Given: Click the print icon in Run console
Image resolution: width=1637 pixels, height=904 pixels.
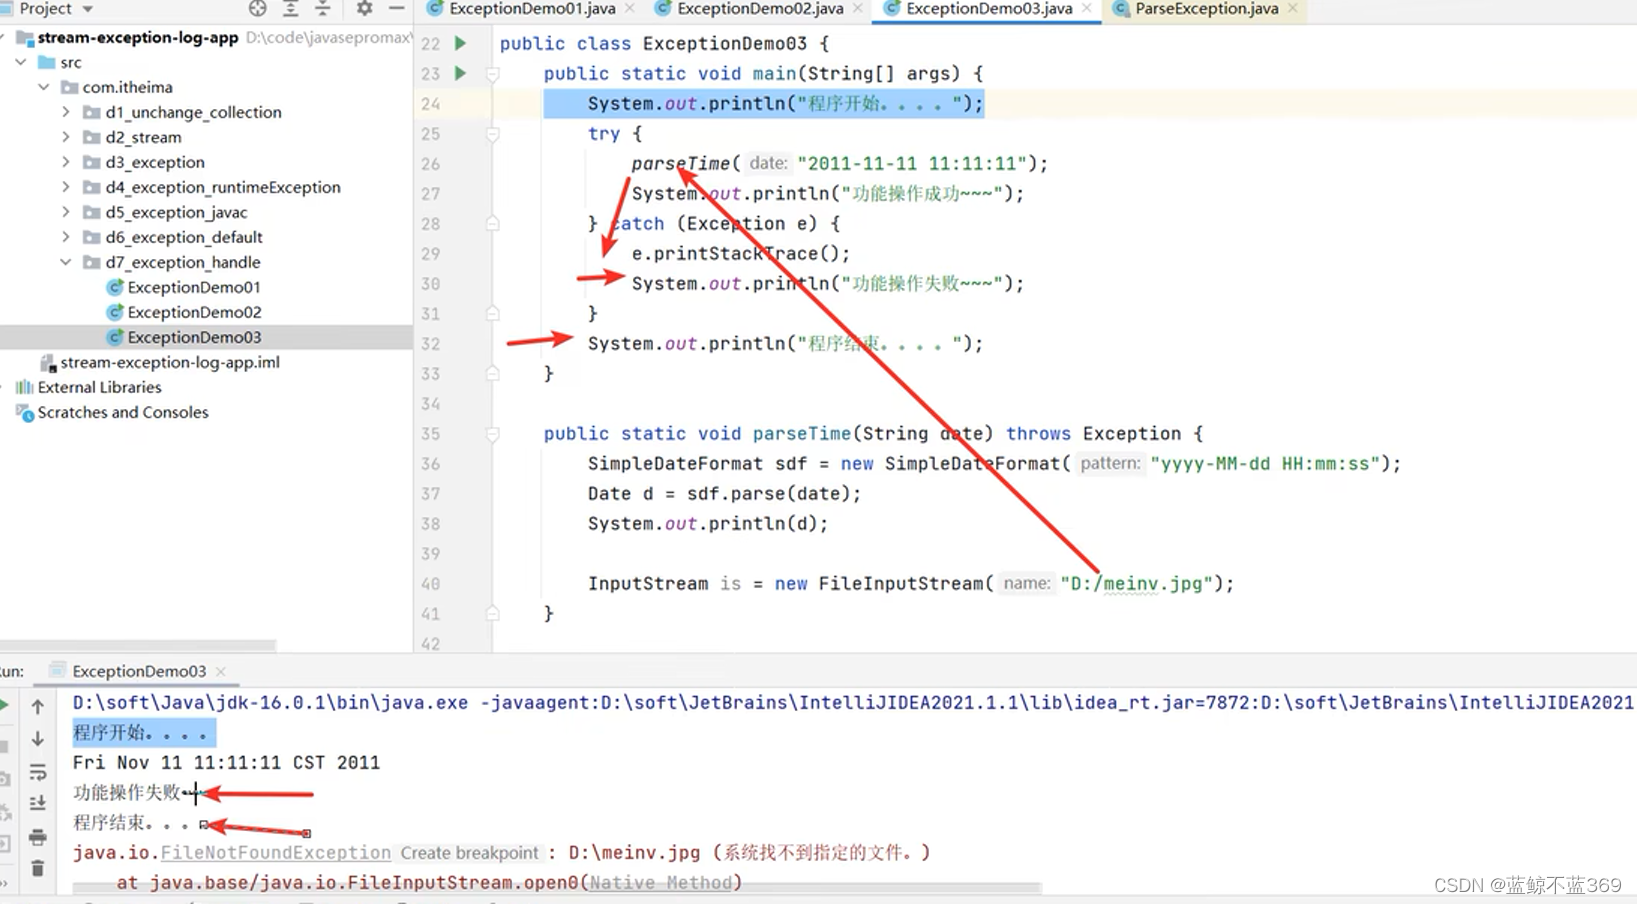Looking at the screenshot, I should click(38, 837).
